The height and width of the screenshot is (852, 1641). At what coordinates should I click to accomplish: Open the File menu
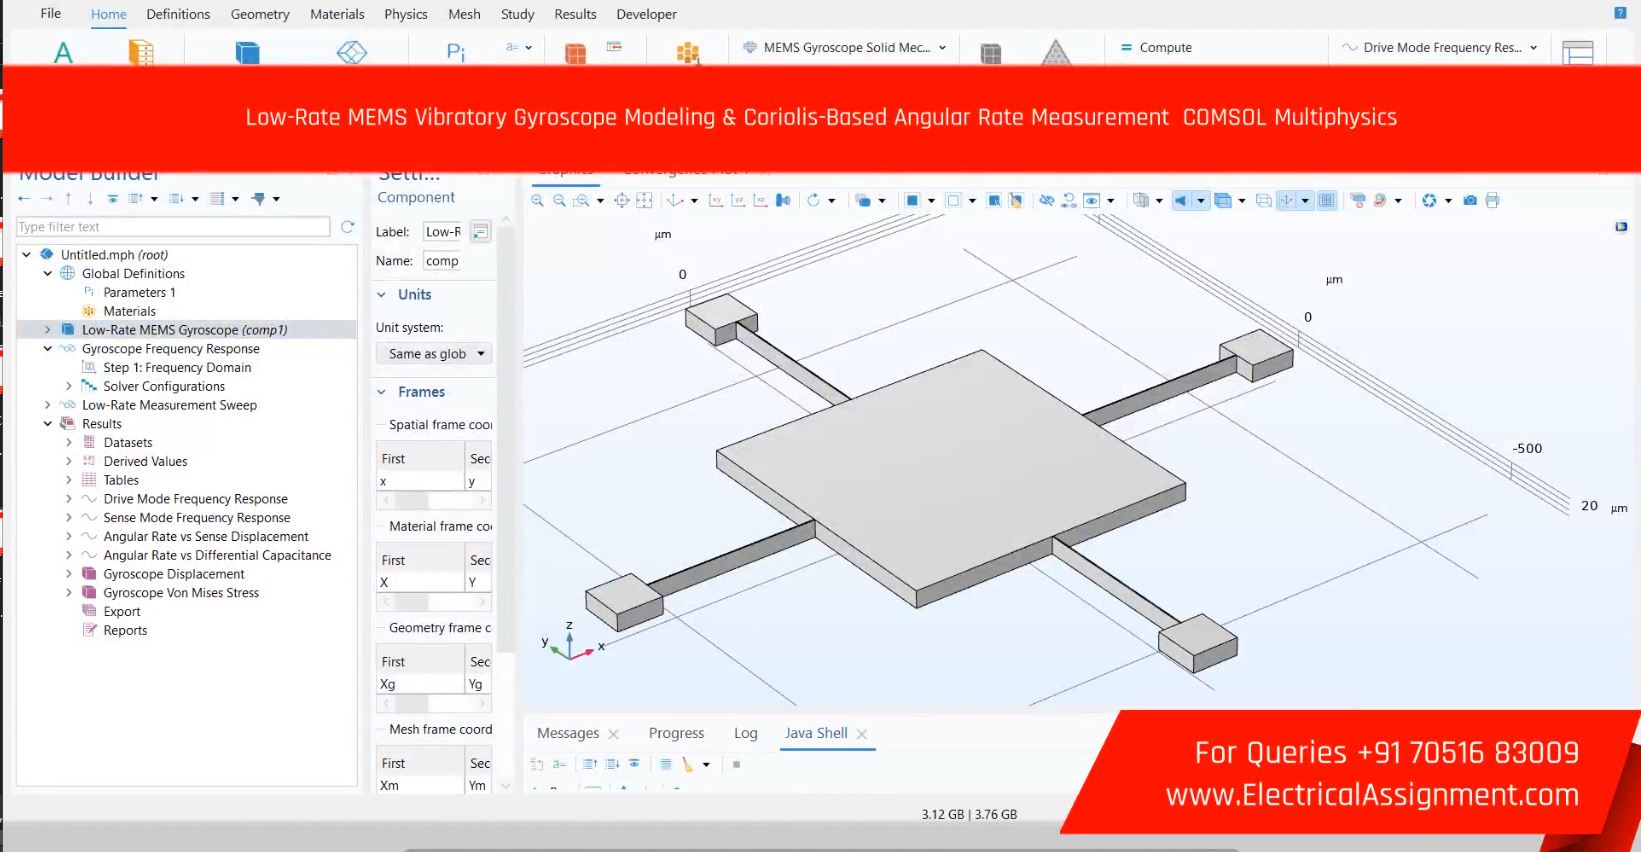click(x=50, y=14)
